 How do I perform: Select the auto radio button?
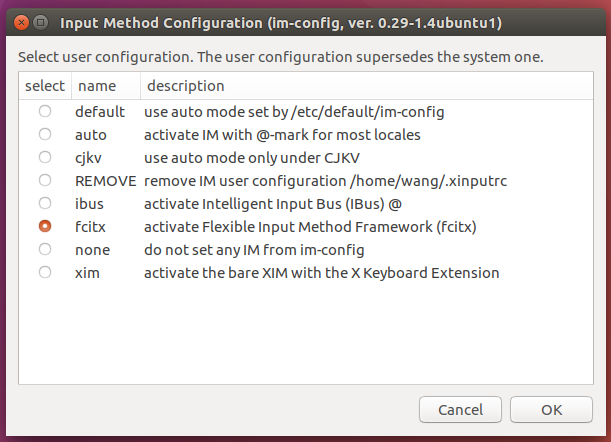coord(45,134)
